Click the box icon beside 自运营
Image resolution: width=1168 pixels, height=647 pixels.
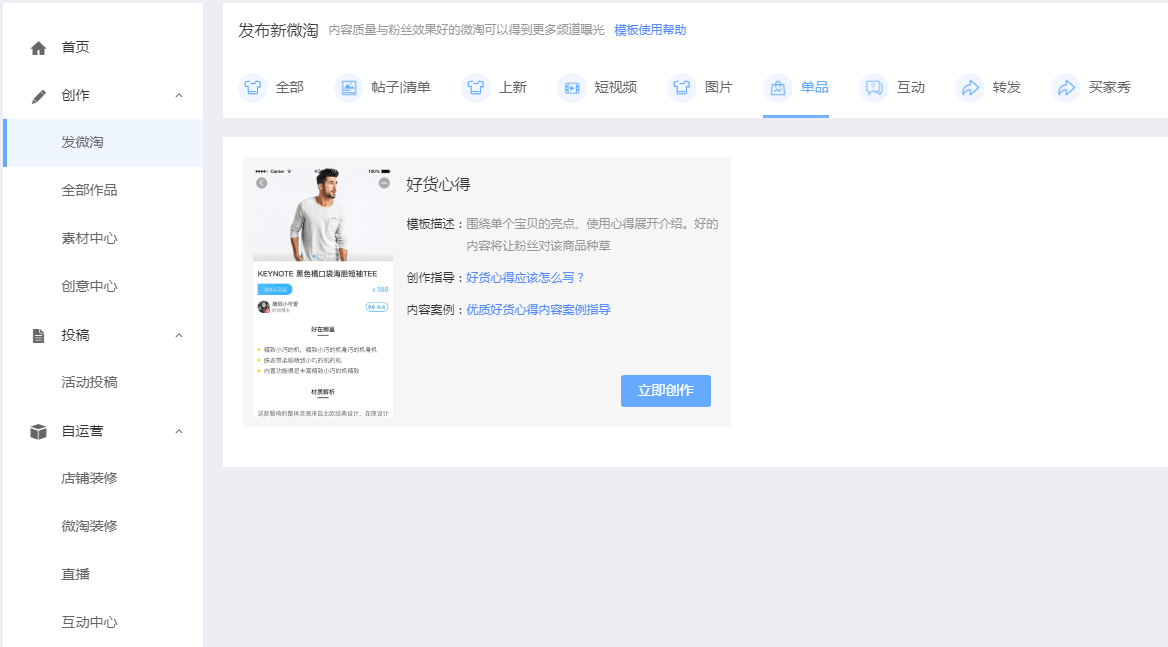[39, 432]
